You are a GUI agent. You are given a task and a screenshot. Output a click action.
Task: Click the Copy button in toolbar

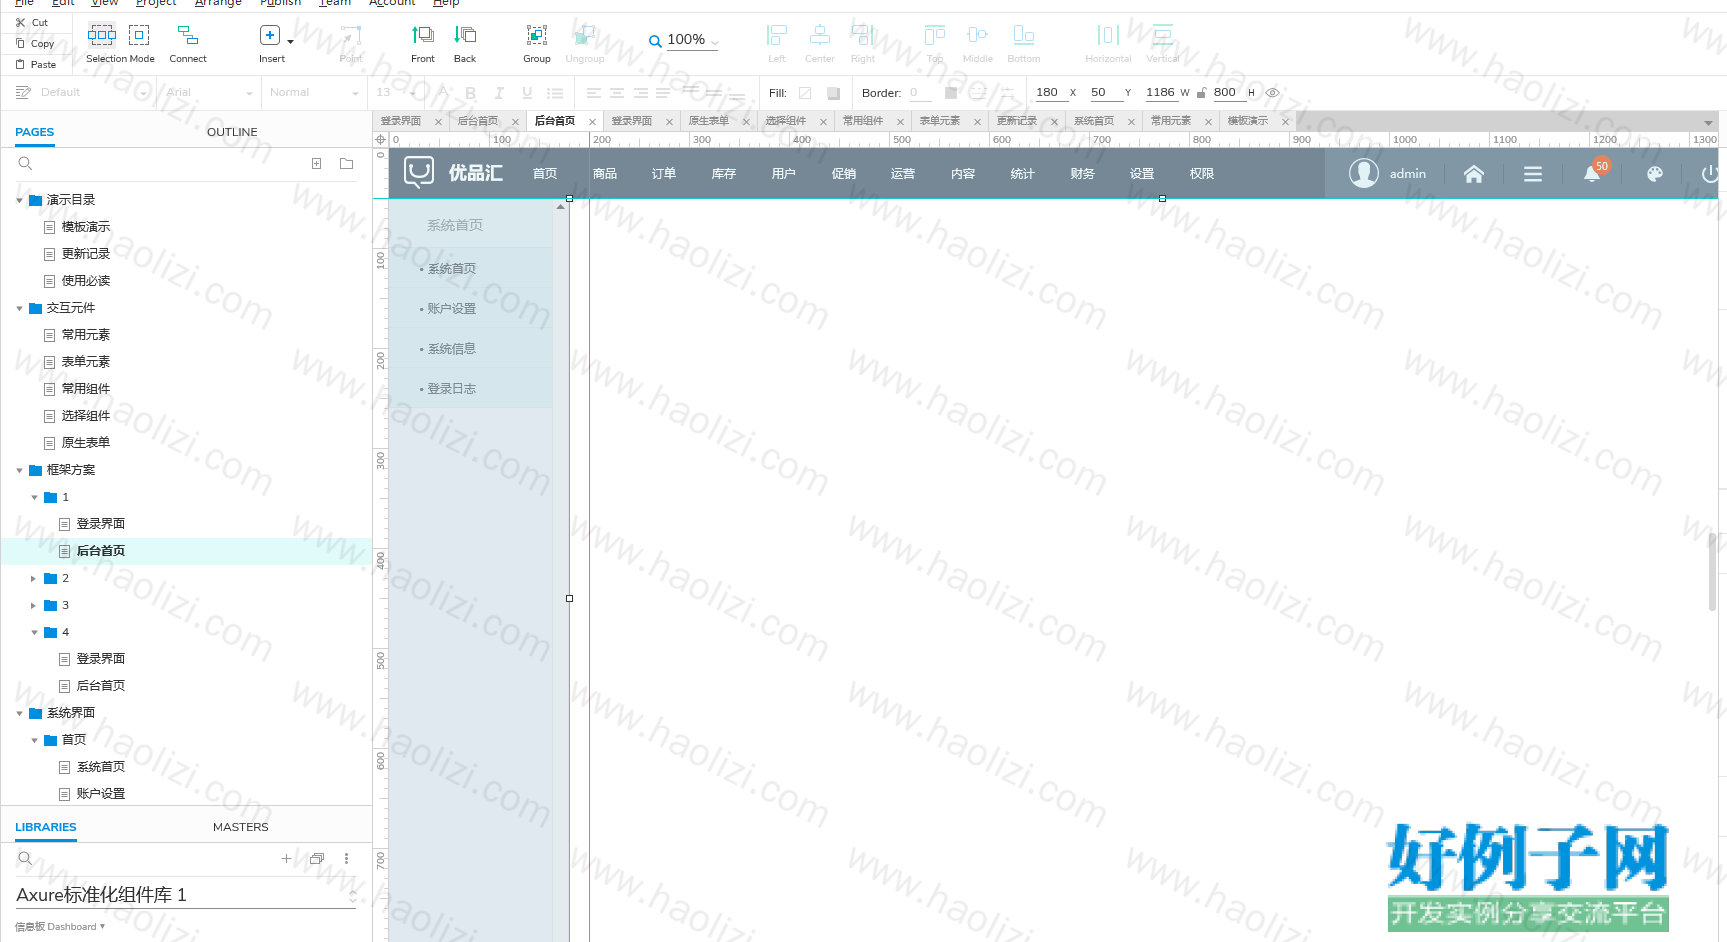(x=35, y=43)
